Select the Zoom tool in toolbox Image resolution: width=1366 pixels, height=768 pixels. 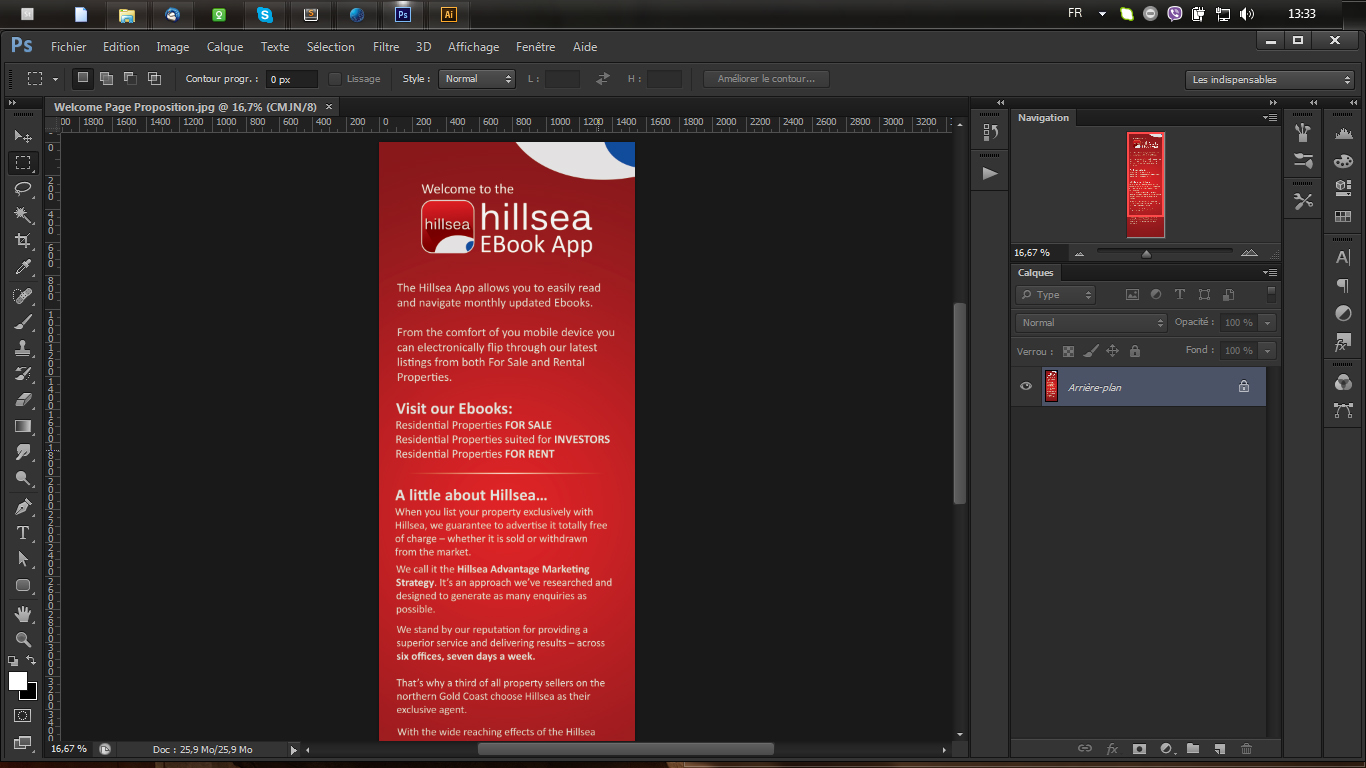(23, 639)
